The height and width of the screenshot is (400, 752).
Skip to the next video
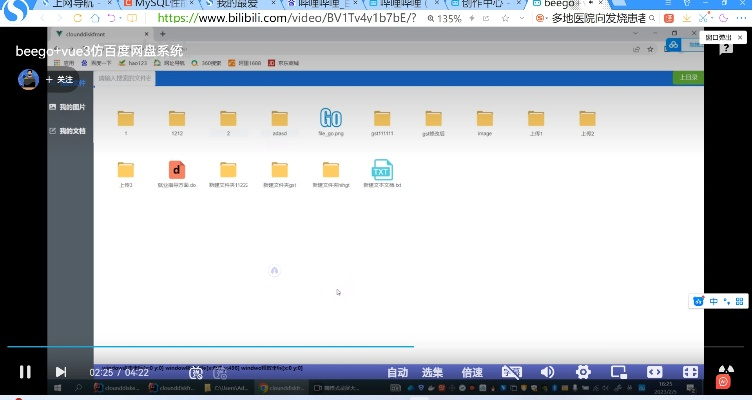(x=61, y=372)
